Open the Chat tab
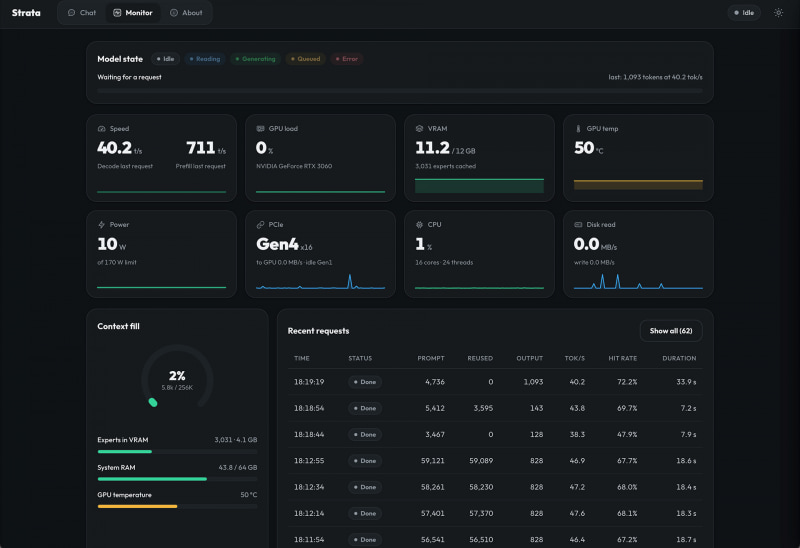Viewport: 800px width, 548px height. [82, 13]
